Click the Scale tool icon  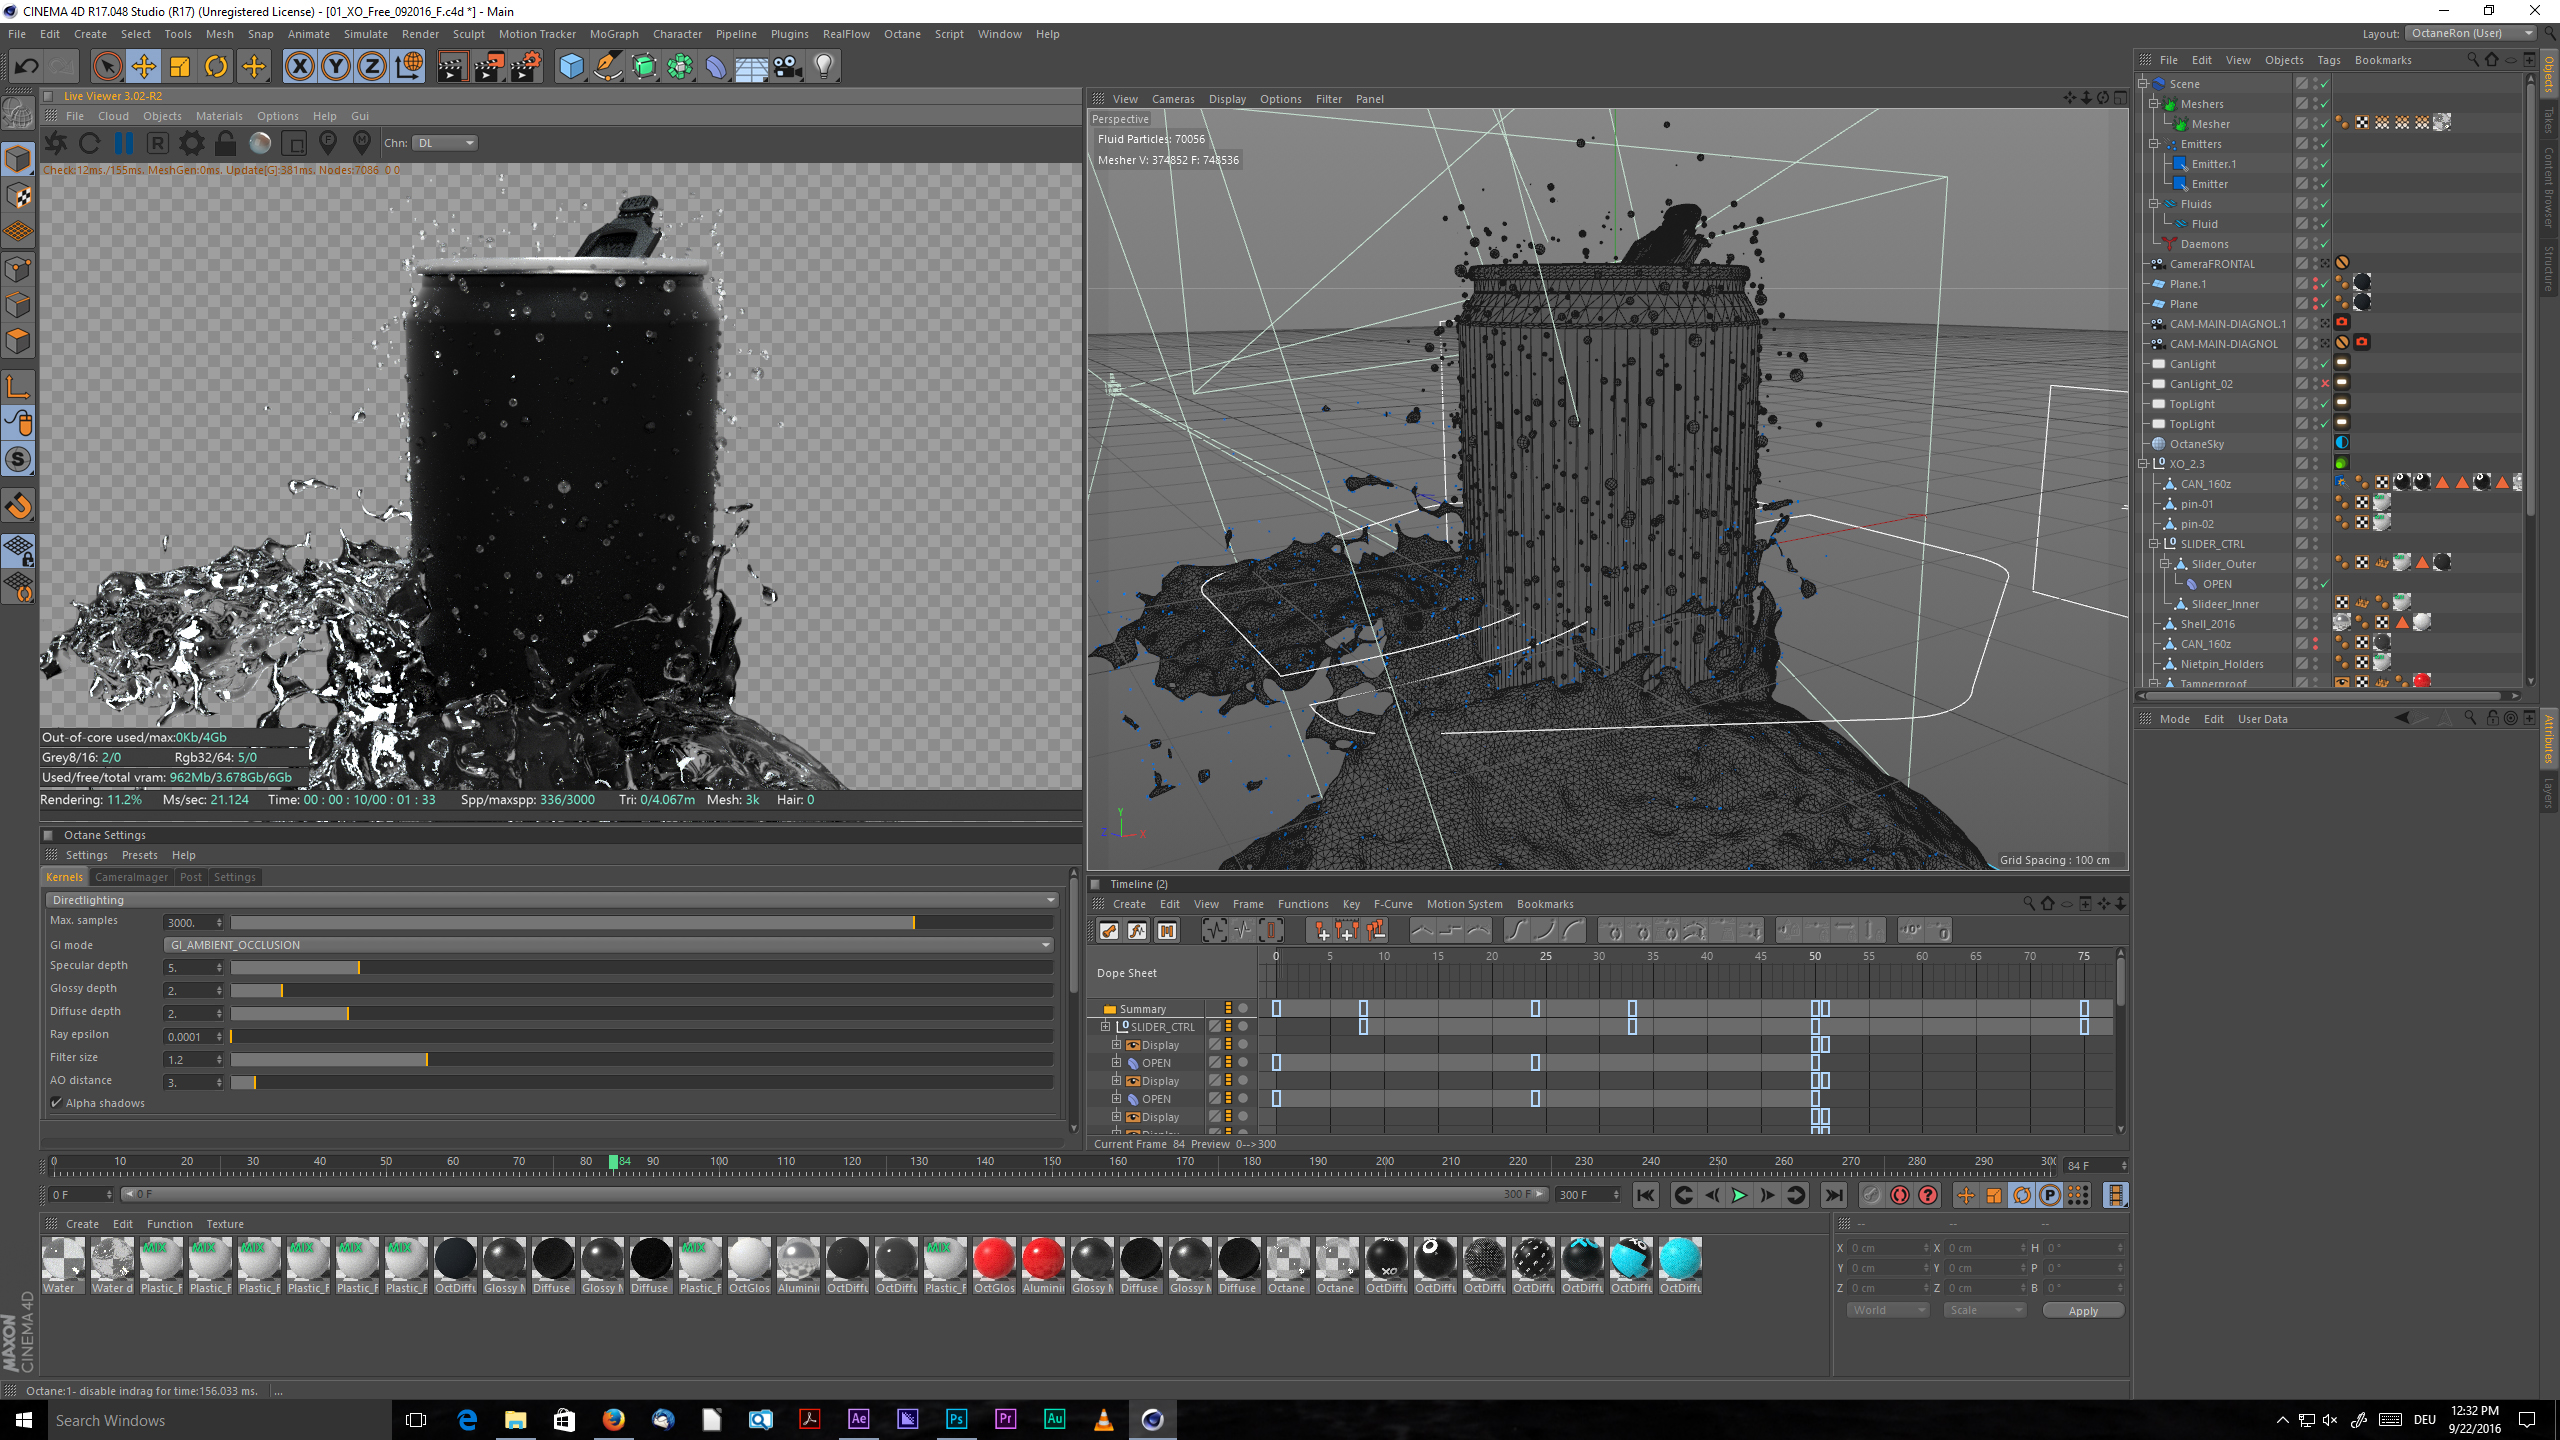[180, 67]
